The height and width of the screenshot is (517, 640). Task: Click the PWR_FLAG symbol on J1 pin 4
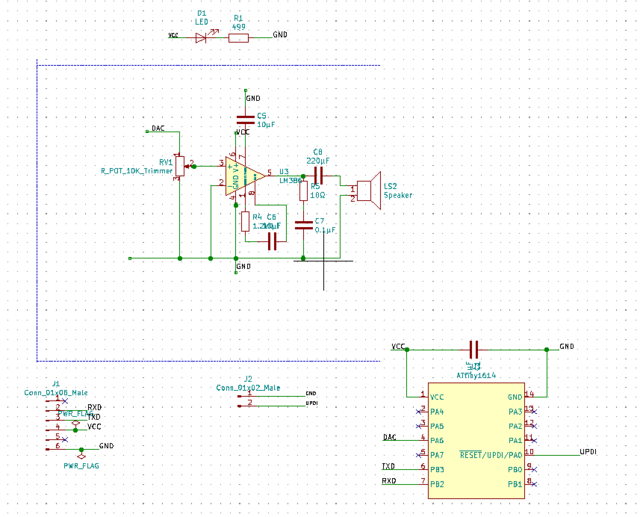coord(75,424)
